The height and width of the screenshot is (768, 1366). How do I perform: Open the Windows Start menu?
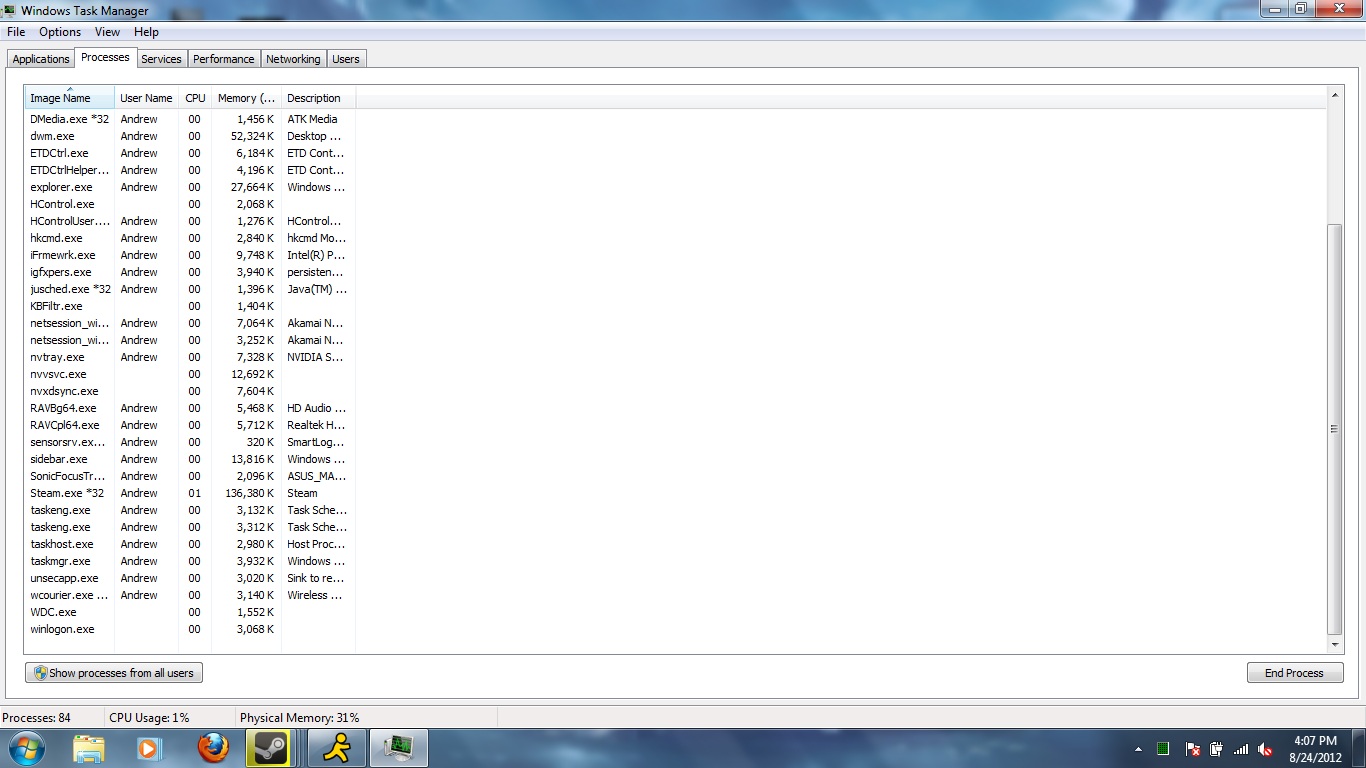coord(25,748)
